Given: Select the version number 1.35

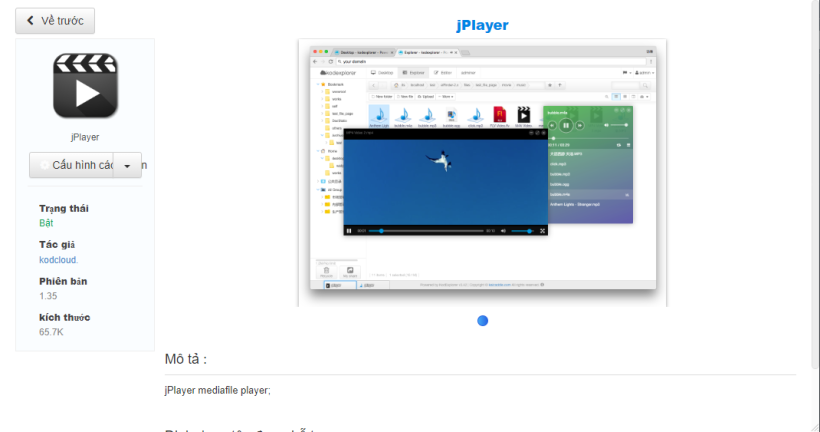Looking at the screenshot, I should pyautogui.click(x=48, y=296).
